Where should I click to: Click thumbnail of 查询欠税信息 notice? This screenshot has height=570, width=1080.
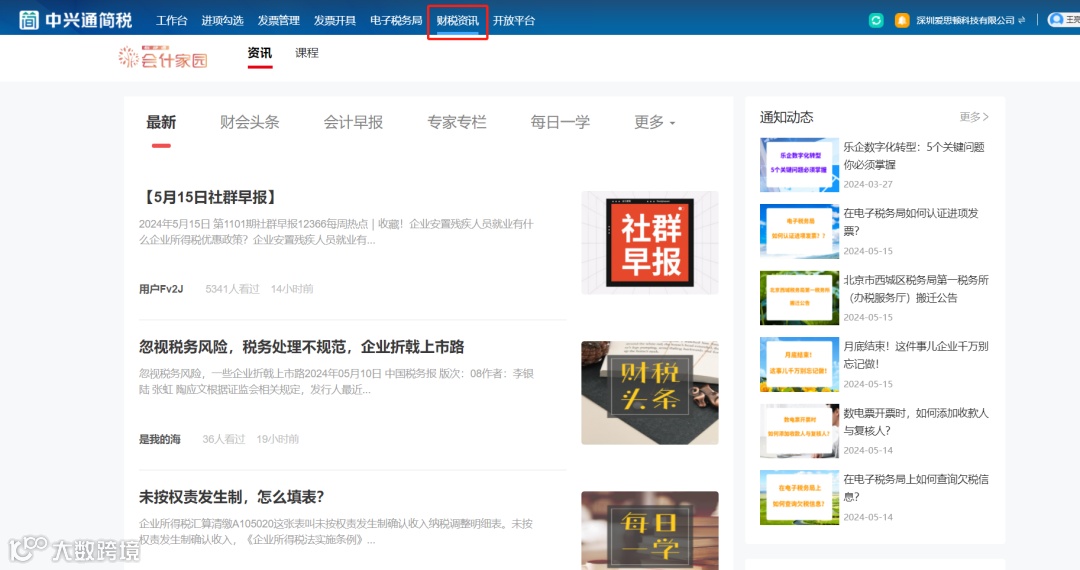click(799, 497)
